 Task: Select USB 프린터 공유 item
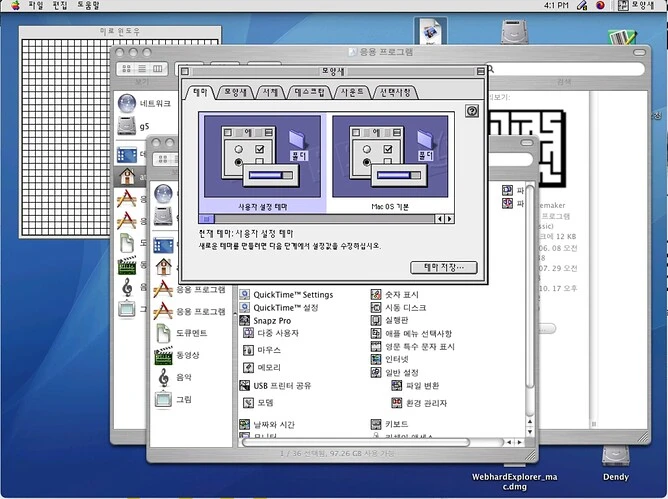click(x=283, y=385)
